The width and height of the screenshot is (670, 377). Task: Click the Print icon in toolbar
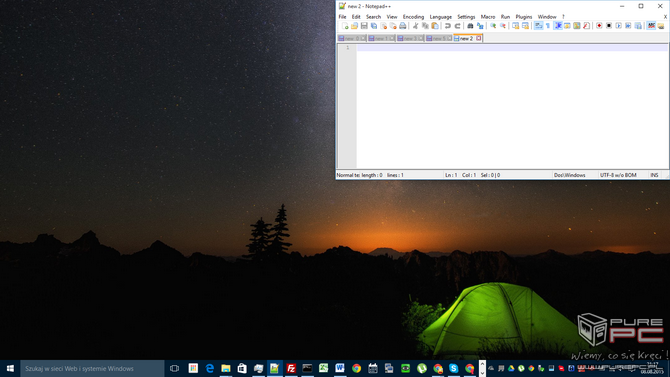point(403,26)
